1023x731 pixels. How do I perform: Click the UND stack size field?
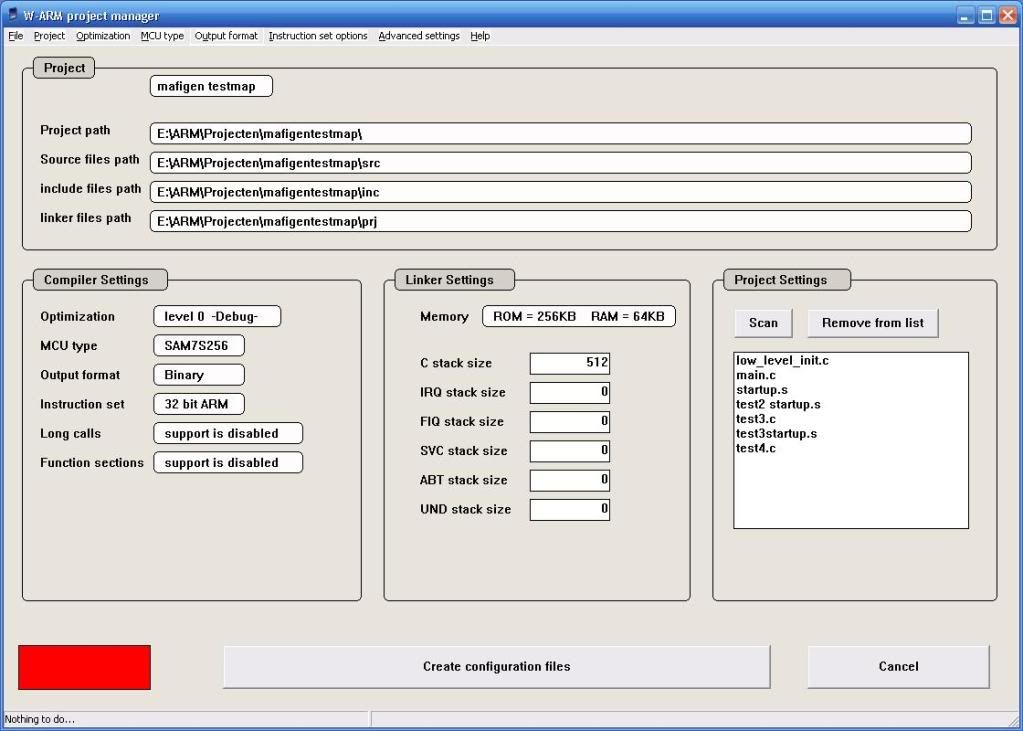click(570, 510)
